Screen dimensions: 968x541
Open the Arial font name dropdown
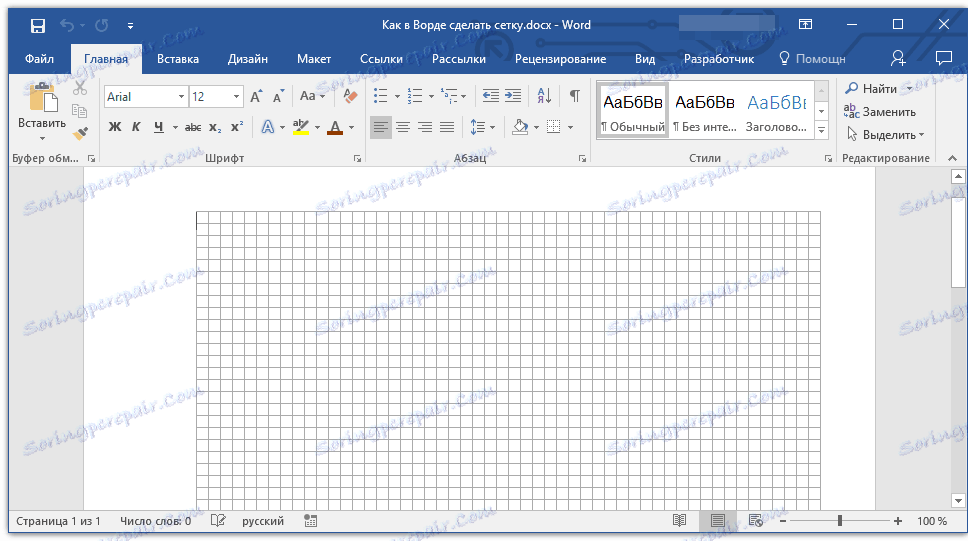click(181, 96)
